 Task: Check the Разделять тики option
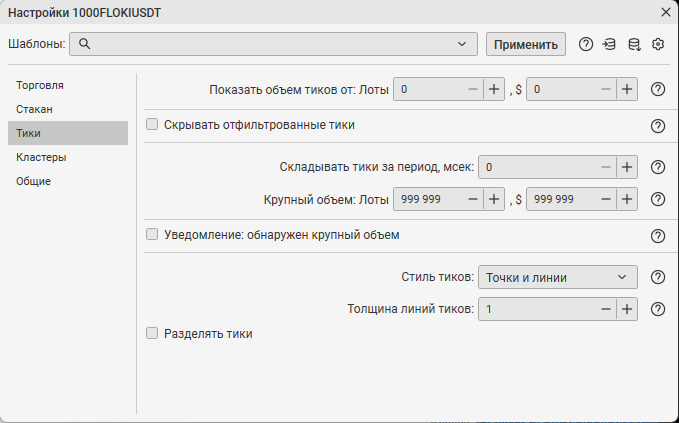coord(153,334)
